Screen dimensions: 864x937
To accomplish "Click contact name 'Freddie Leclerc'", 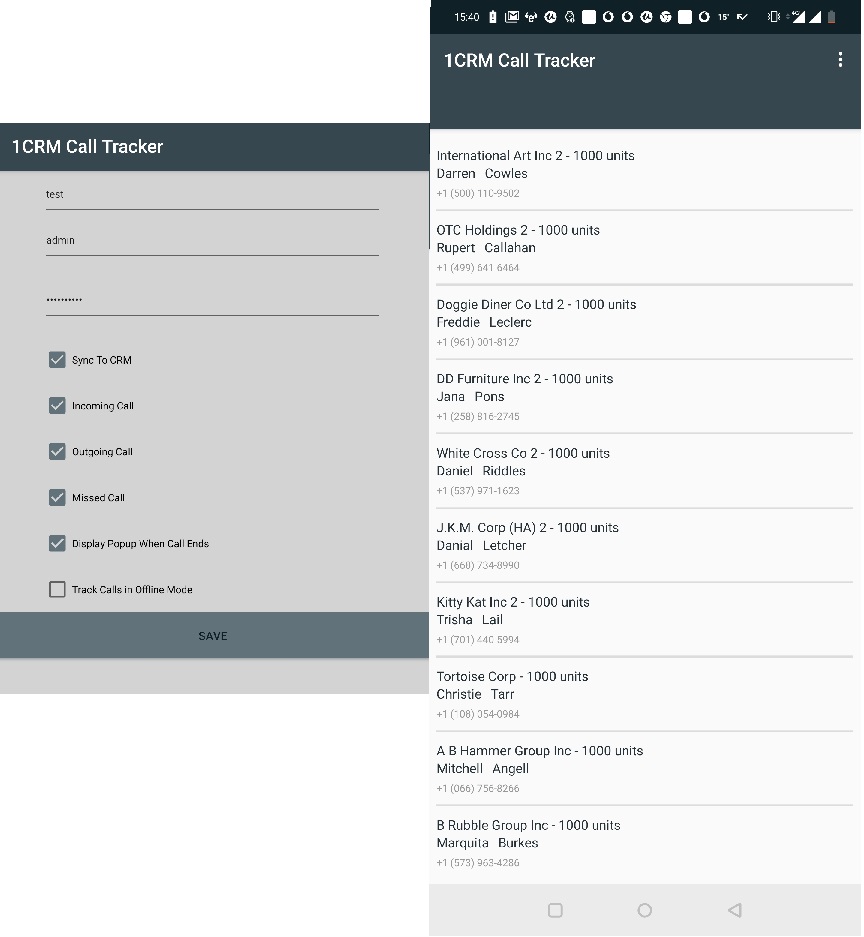I will (484, 322).
